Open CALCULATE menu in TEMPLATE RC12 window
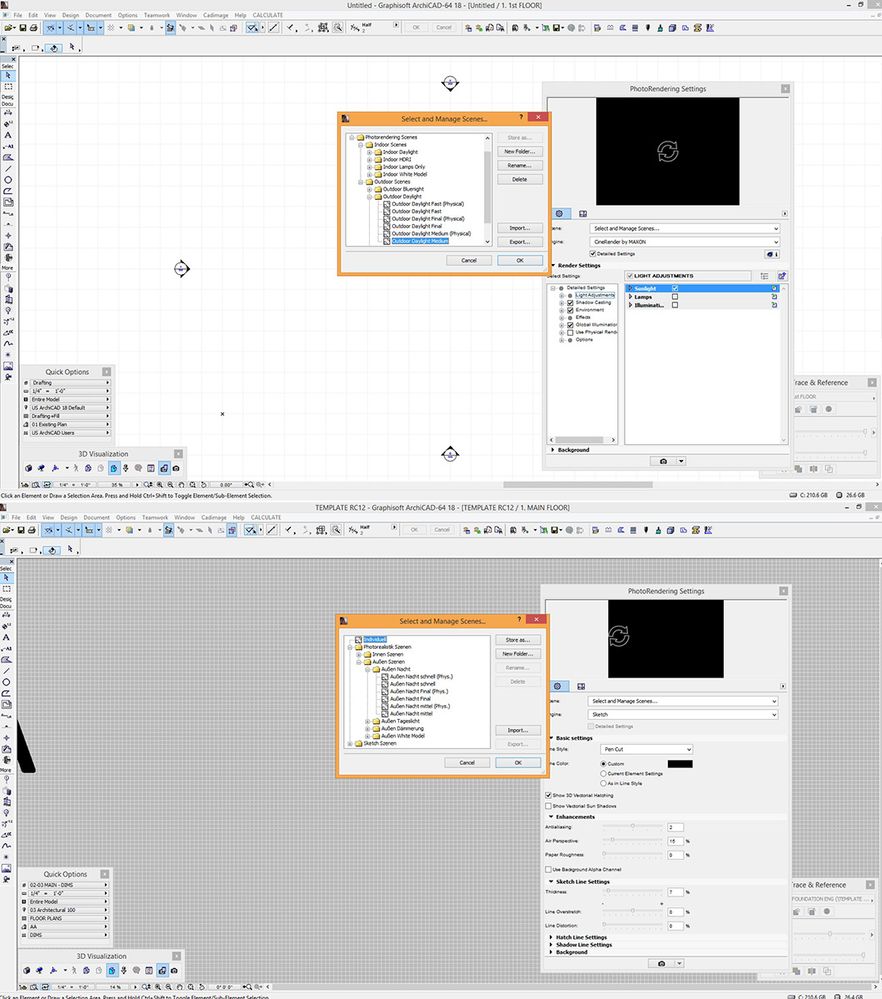This screenshot has width=882, height=999. [x=266, y=517]
